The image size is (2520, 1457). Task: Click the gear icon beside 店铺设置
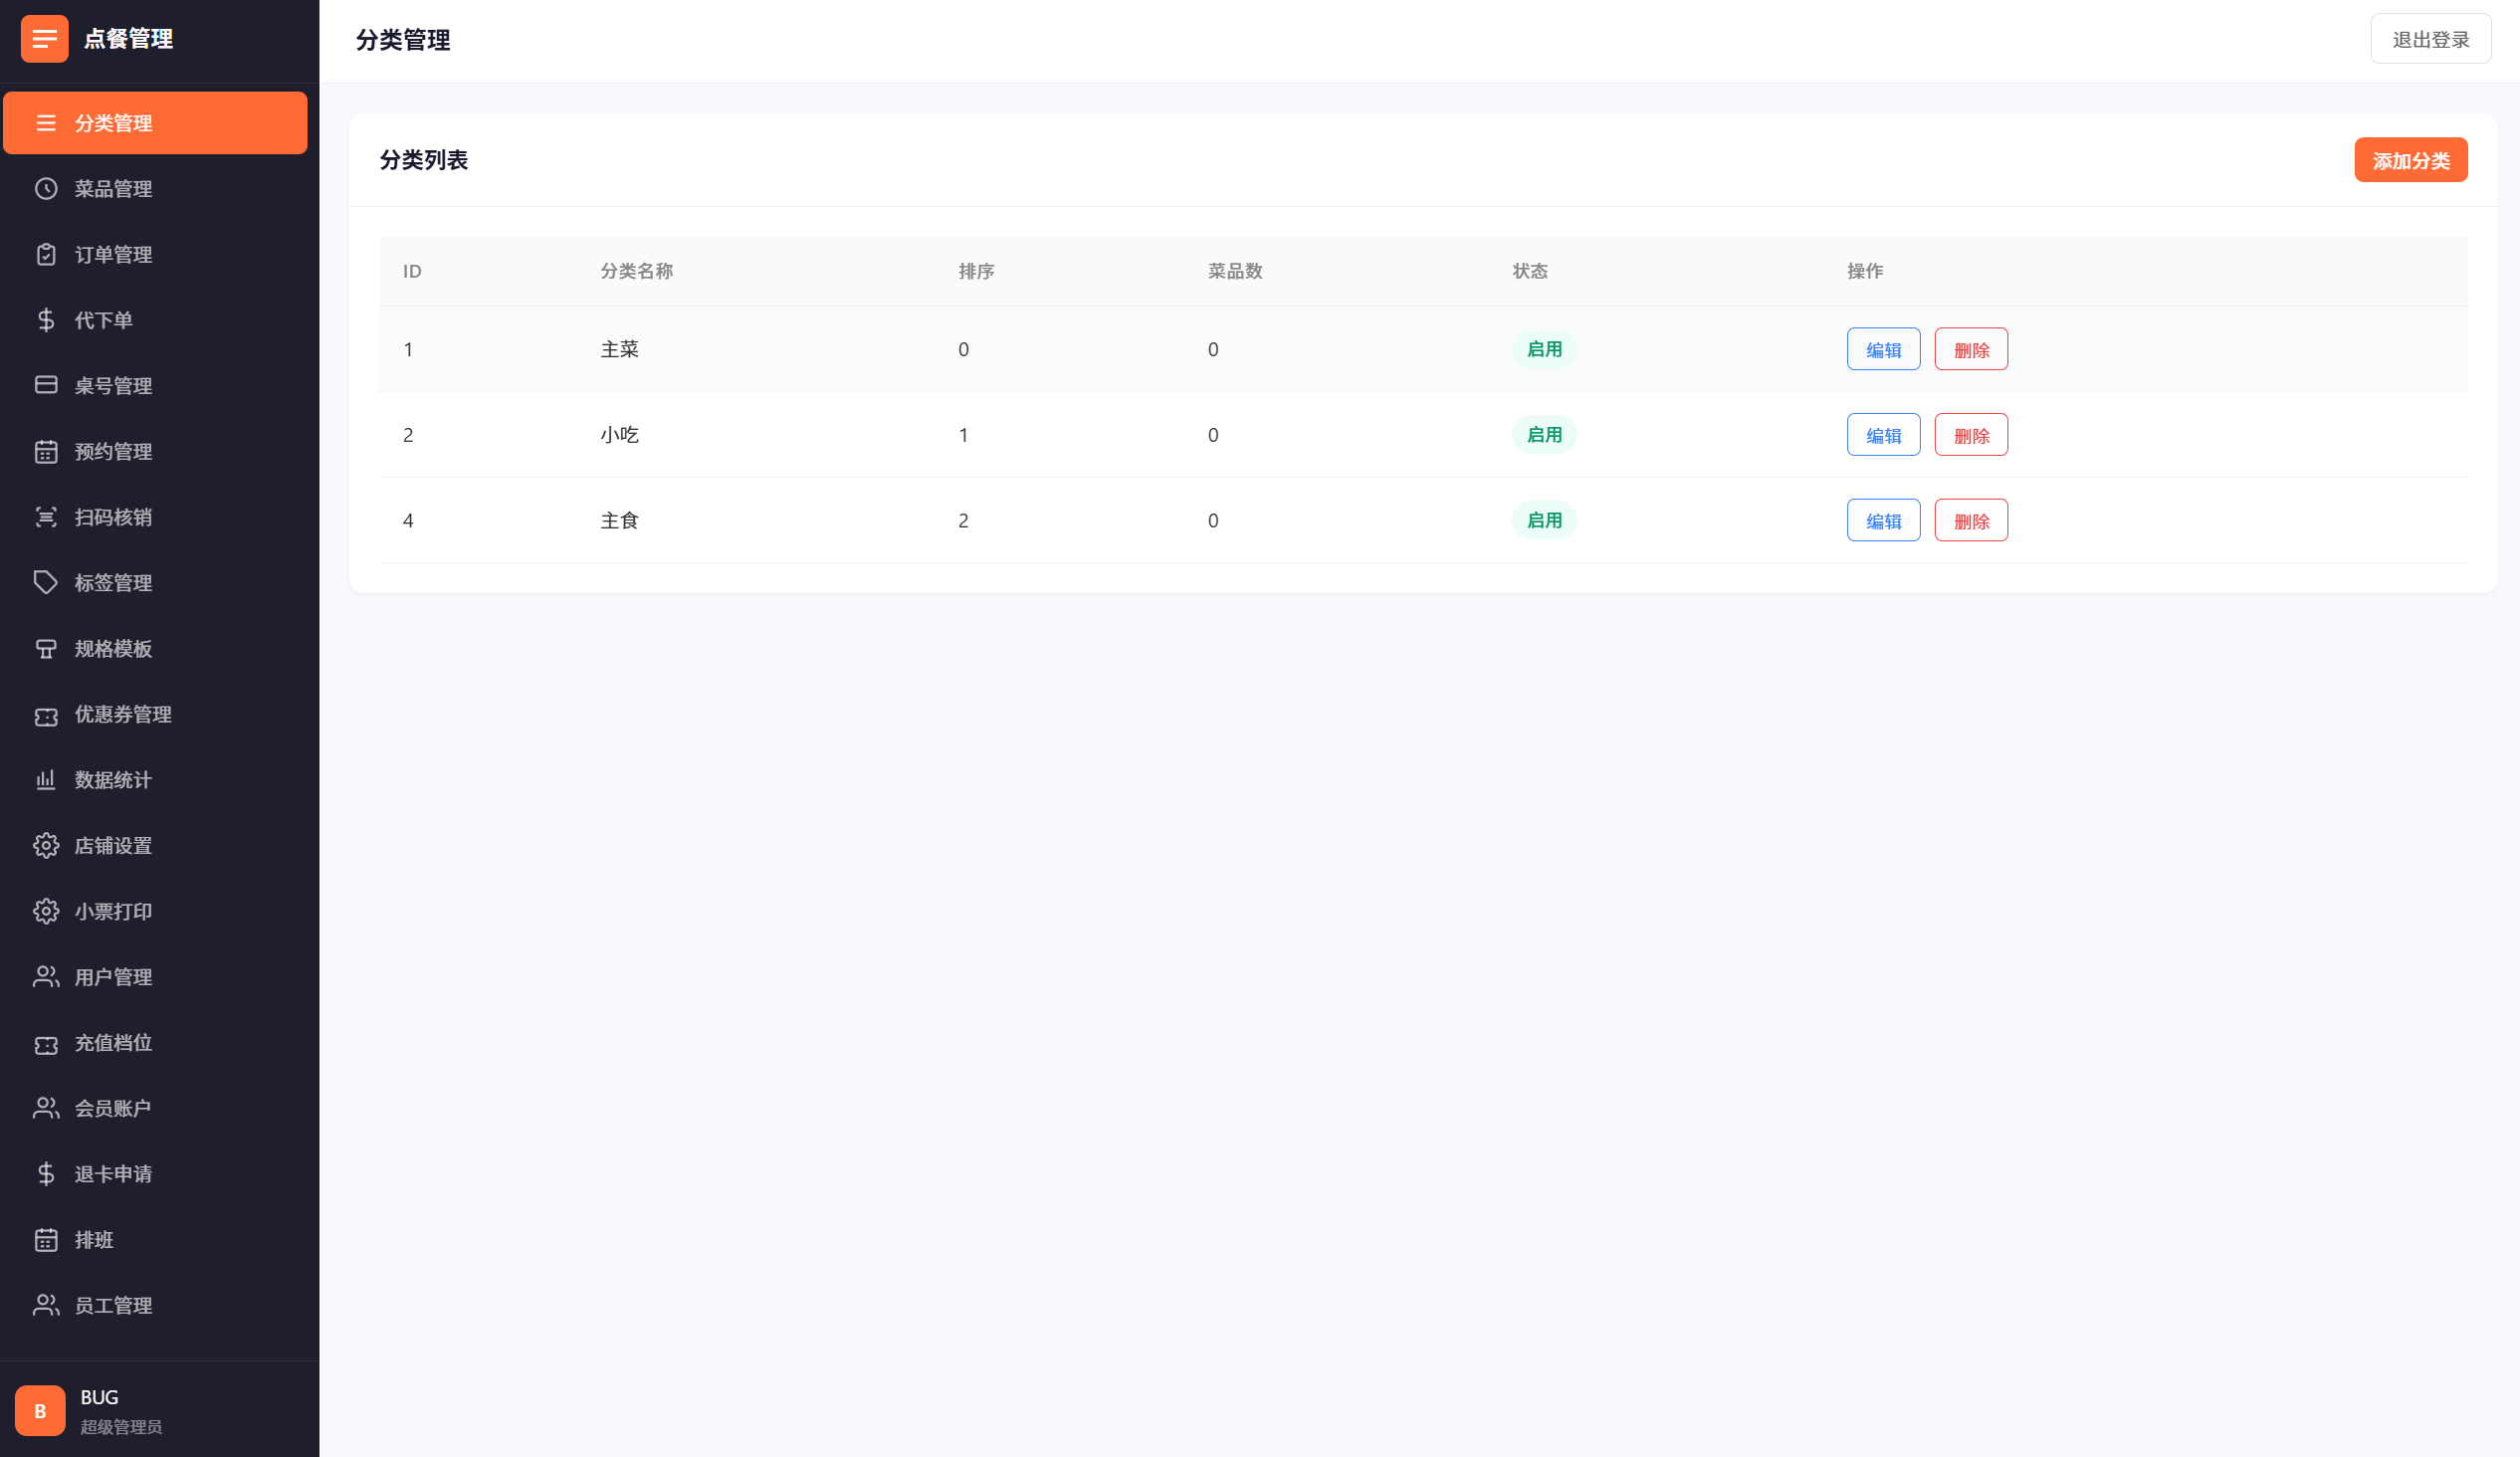coord(46,846)
